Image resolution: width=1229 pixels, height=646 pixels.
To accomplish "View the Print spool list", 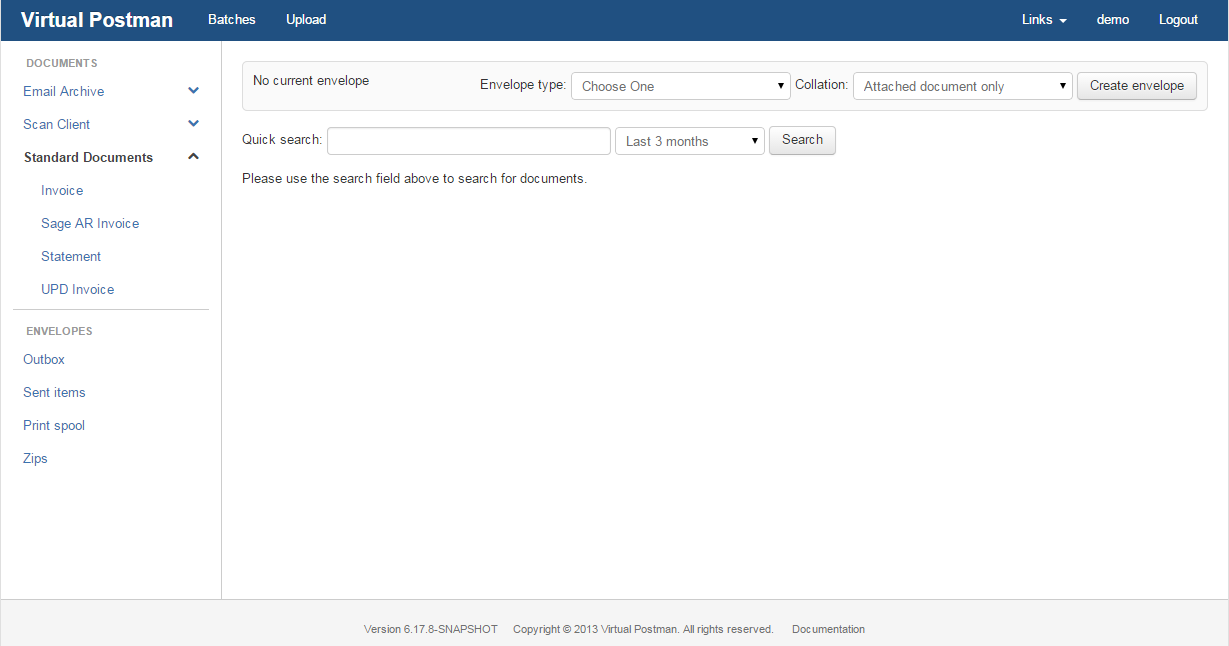I will [x=54, y=425].
